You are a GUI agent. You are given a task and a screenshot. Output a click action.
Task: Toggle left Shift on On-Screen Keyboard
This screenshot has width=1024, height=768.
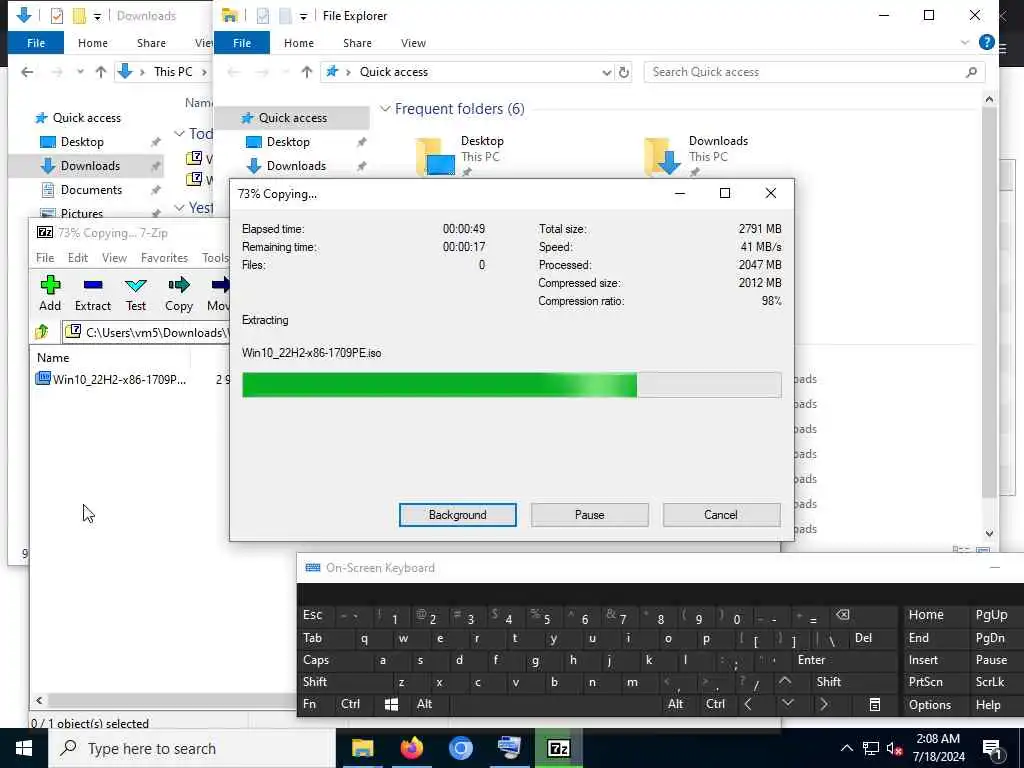[315, 682]
